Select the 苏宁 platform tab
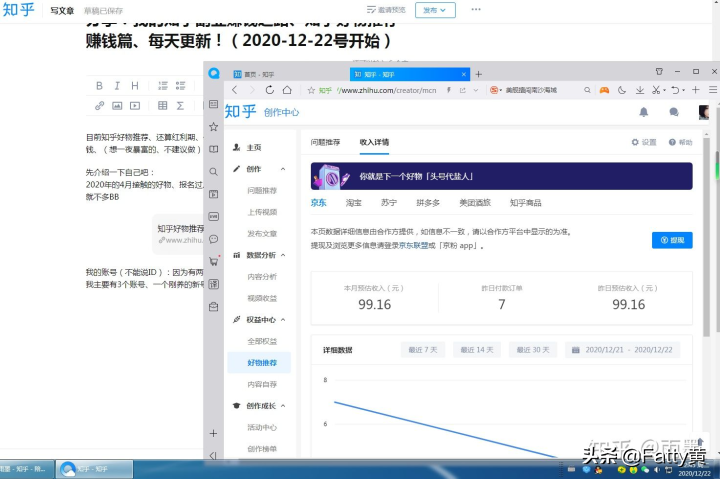This screenshot has width=720, height=479. tap(389, 203)
